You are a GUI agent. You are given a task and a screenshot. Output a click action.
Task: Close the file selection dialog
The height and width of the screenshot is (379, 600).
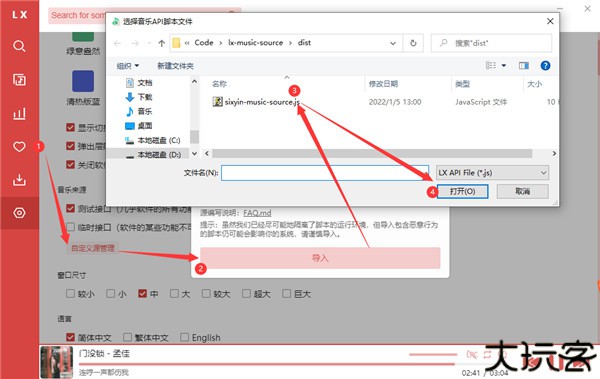tap(550, 21)
